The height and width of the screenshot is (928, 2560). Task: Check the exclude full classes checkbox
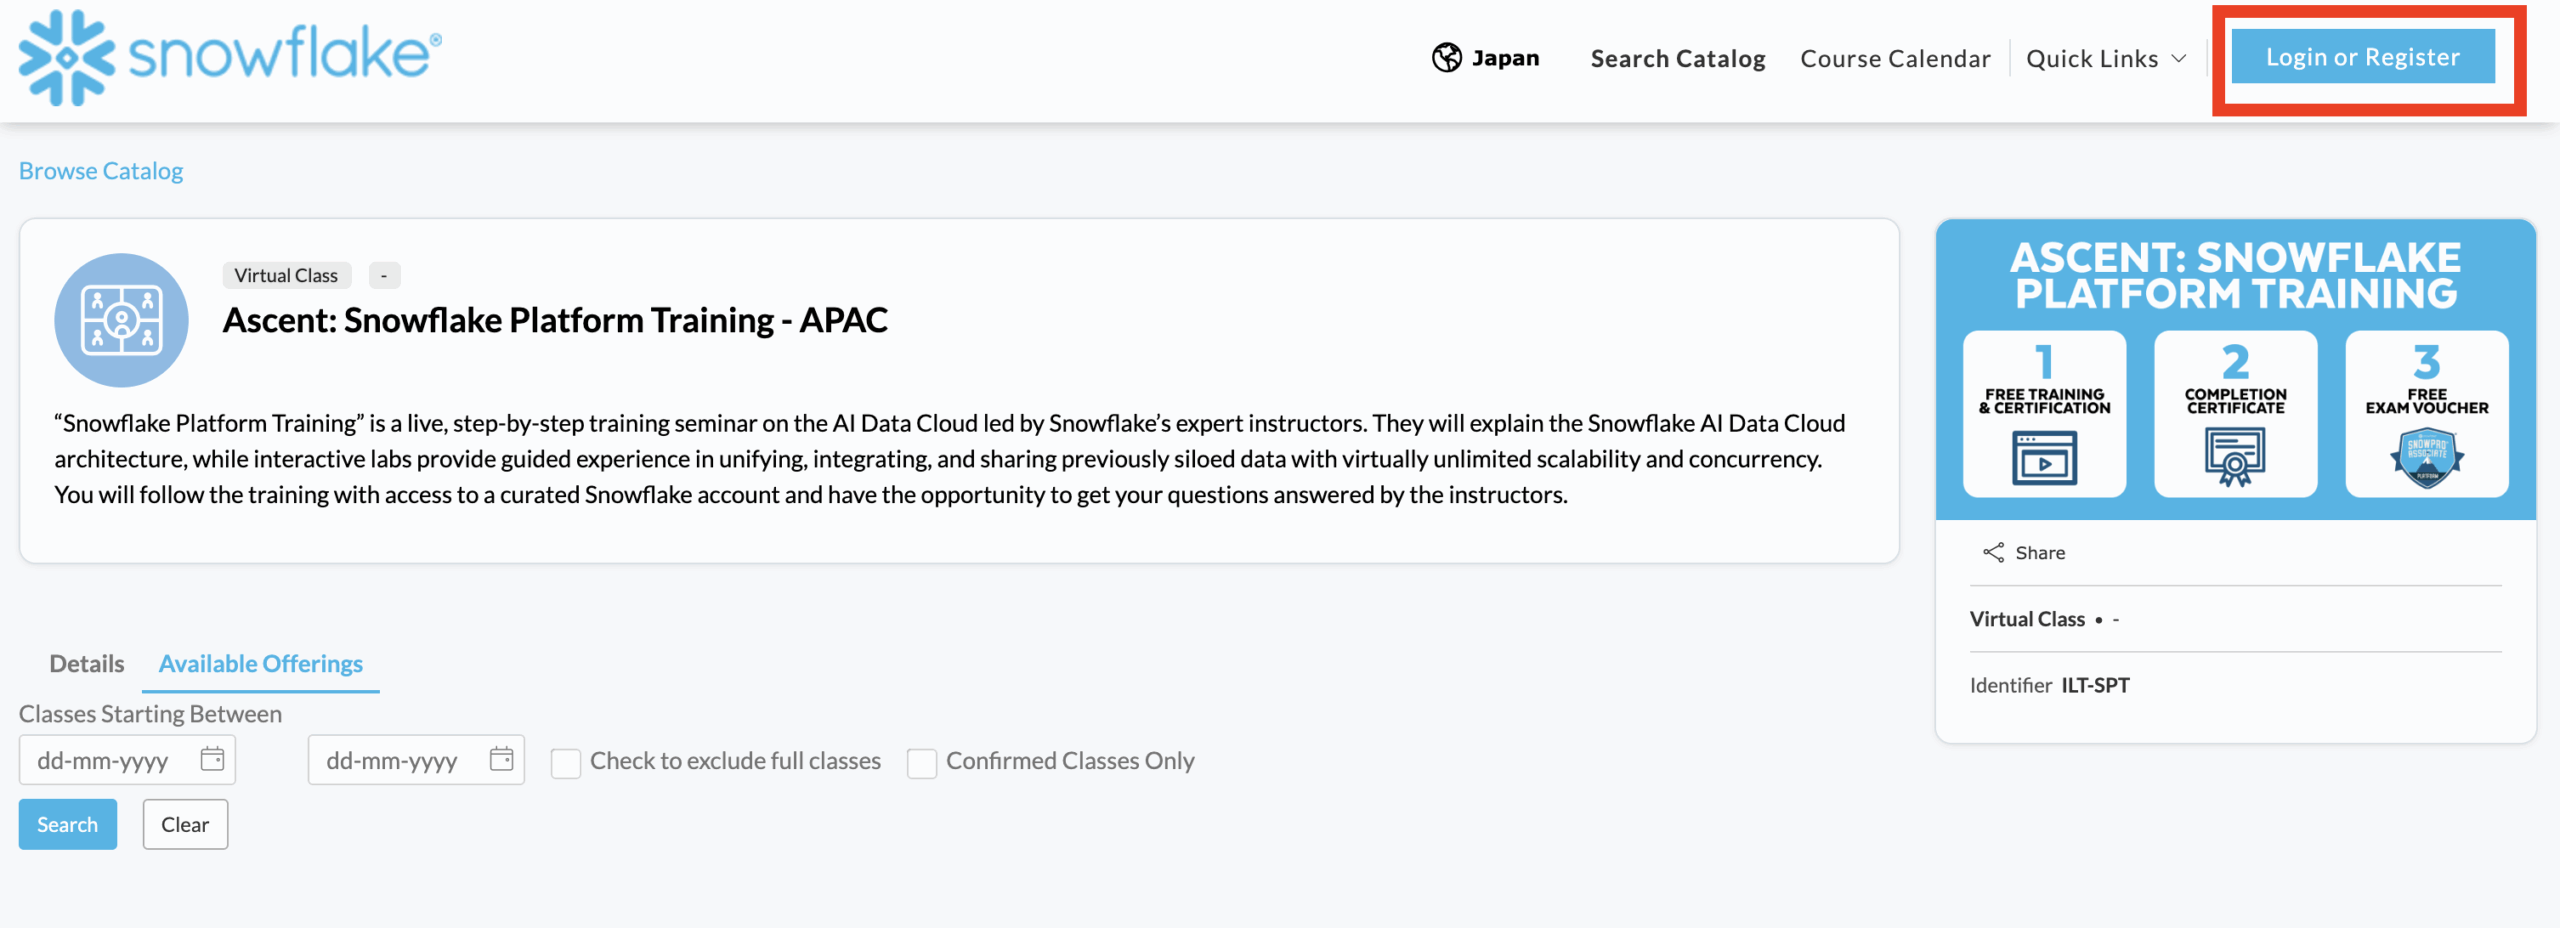pyautogui.click(x=566, y=763)
